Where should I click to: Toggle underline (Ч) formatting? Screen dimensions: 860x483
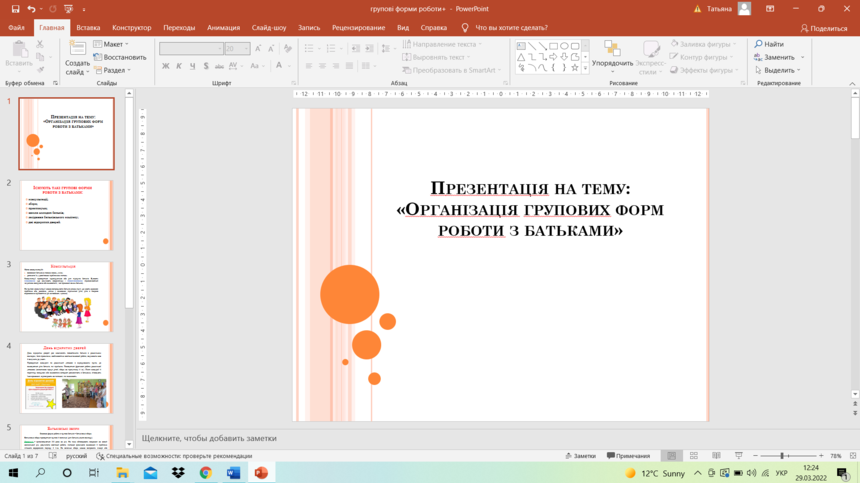point(193,66)
